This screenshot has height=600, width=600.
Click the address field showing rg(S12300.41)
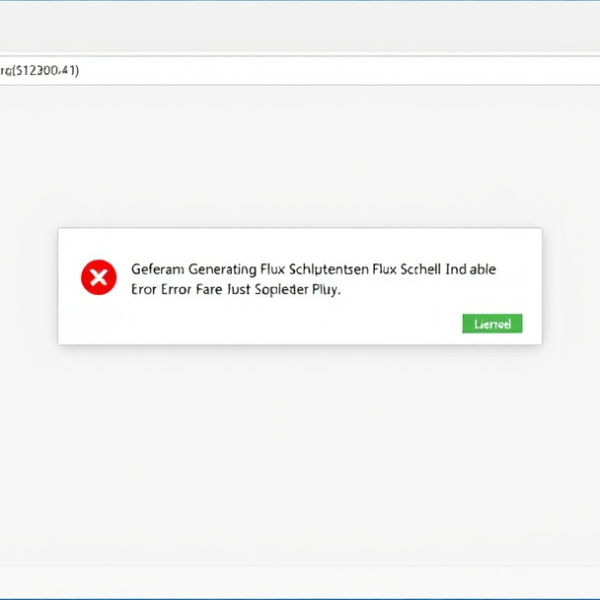pyautogui.click(x=300, y=71)
